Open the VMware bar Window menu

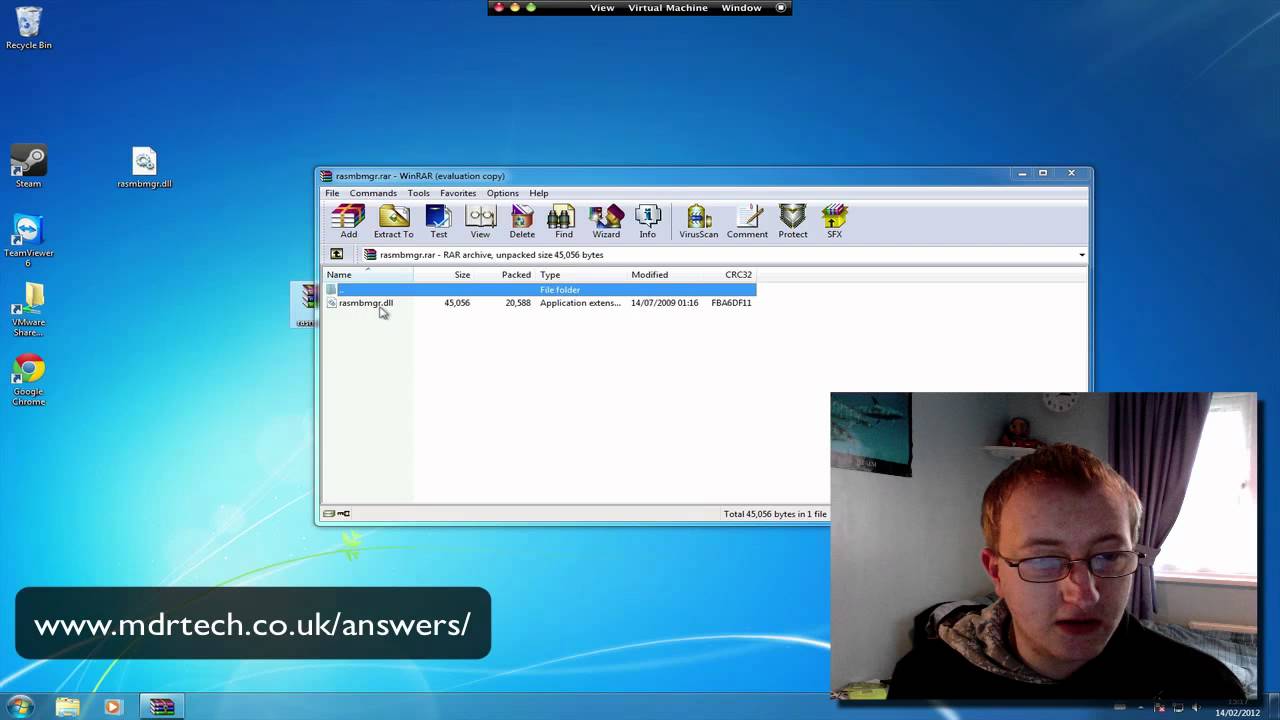point(741,8)
